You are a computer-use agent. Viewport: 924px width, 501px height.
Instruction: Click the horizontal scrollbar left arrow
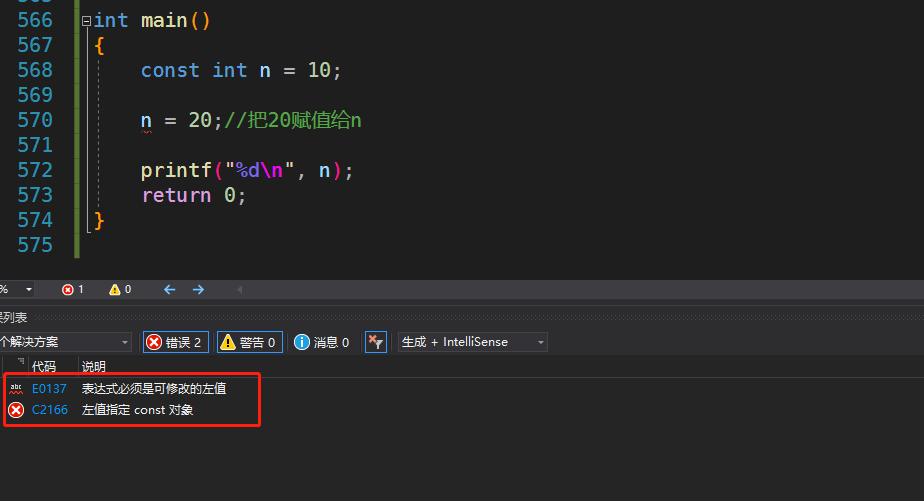[239, 289]
